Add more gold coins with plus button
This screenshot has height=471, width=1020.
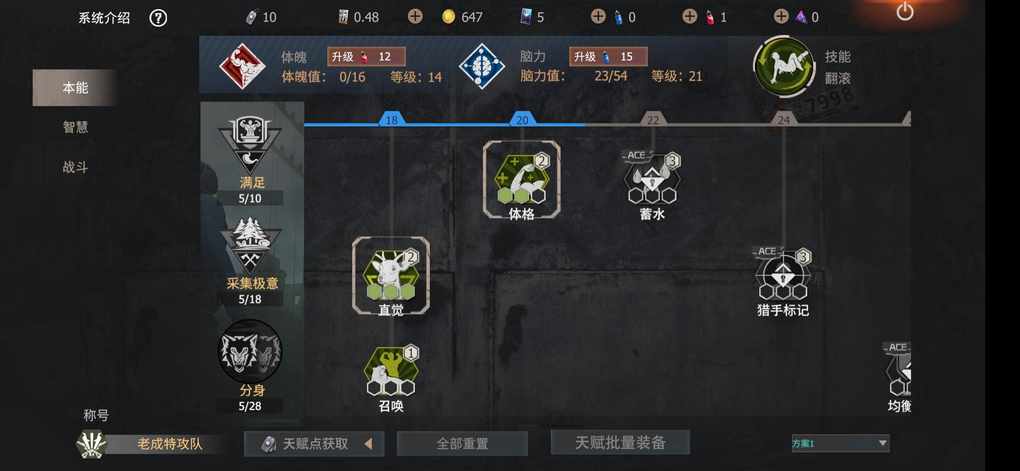tap(415, 17)
